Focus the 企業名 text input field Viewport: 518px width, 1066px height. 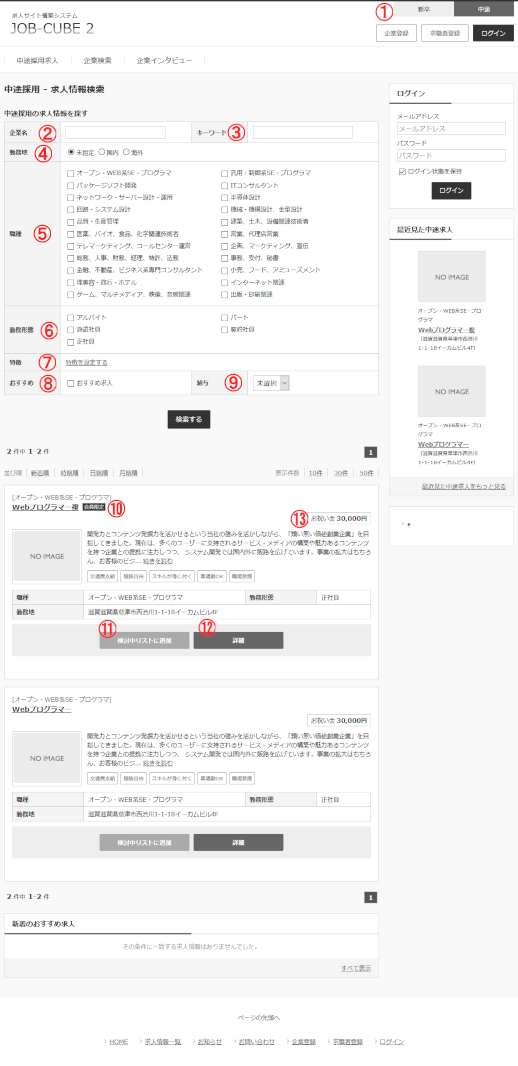click(116, 132)
